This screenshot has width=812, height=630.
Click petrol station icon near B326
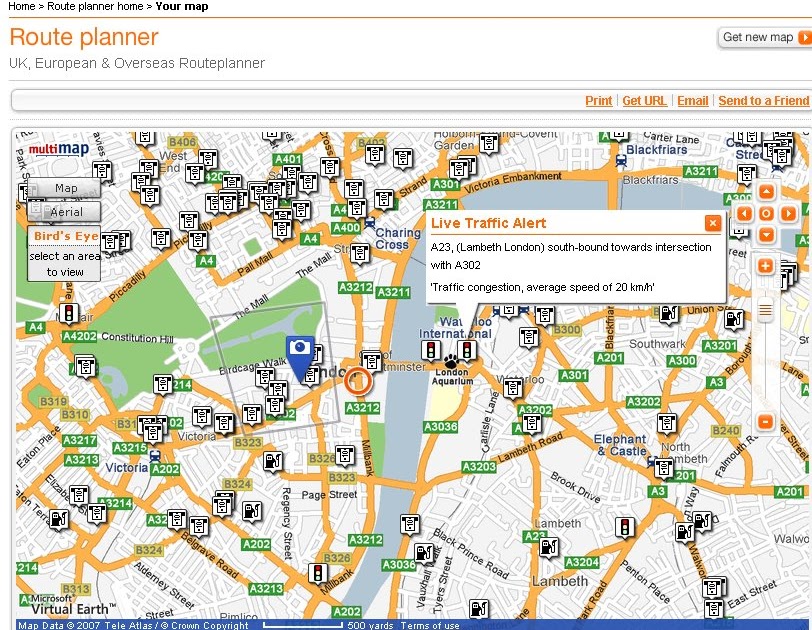272,460
